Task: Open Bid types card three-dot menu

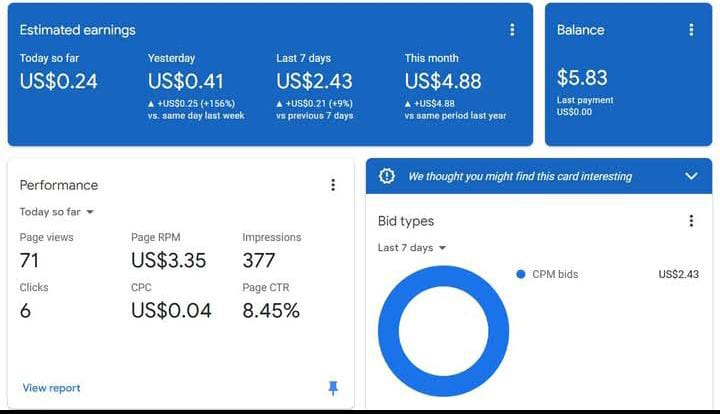Action: [x=691, y=221]
